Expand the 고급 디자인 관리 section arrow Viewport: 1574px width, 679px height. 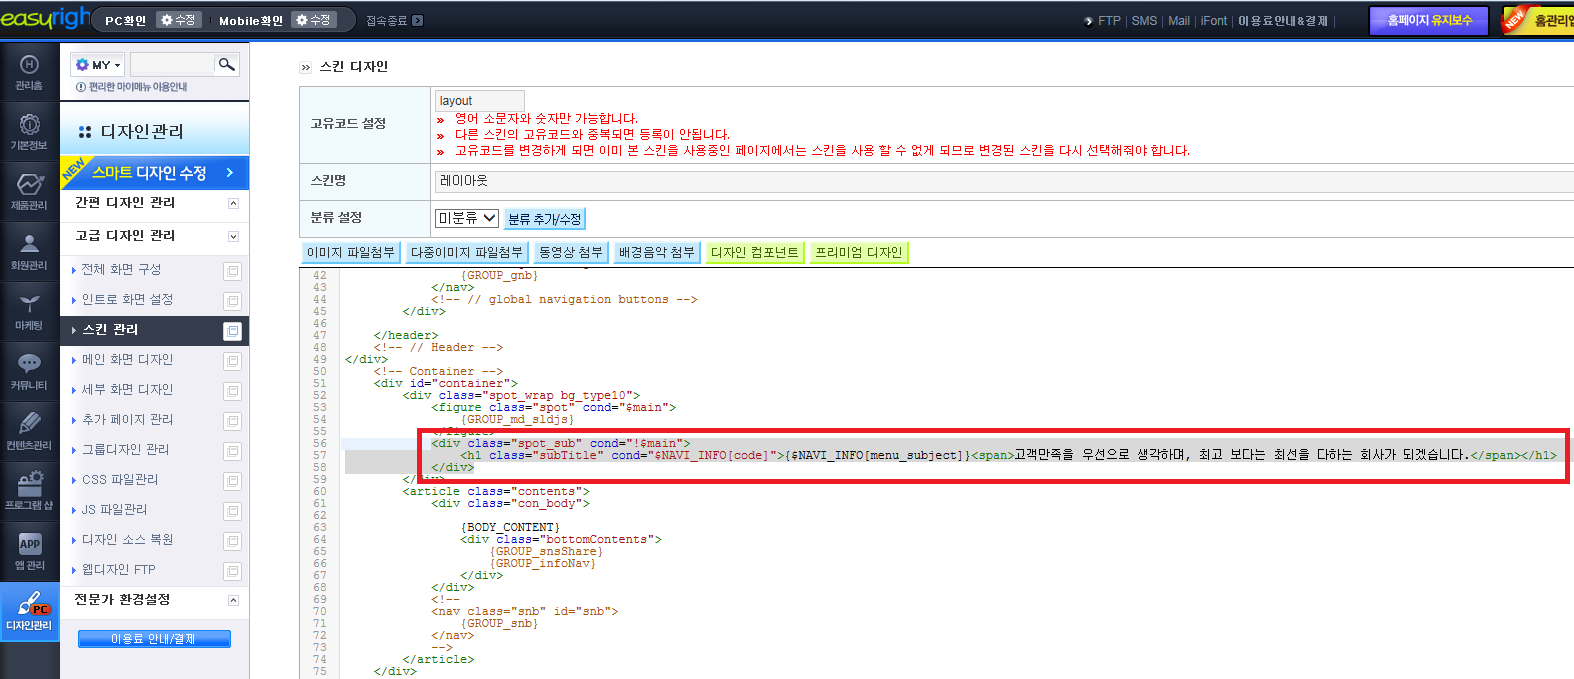(x=233, y=237)
